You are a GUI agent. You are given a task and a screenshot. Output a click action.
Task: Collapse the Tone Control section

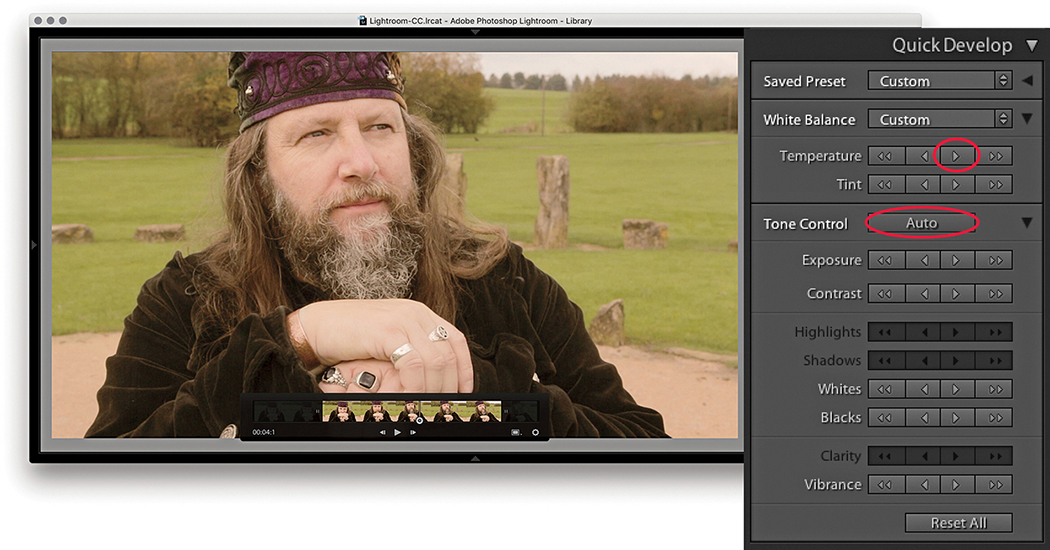(x=1027, y=224)
